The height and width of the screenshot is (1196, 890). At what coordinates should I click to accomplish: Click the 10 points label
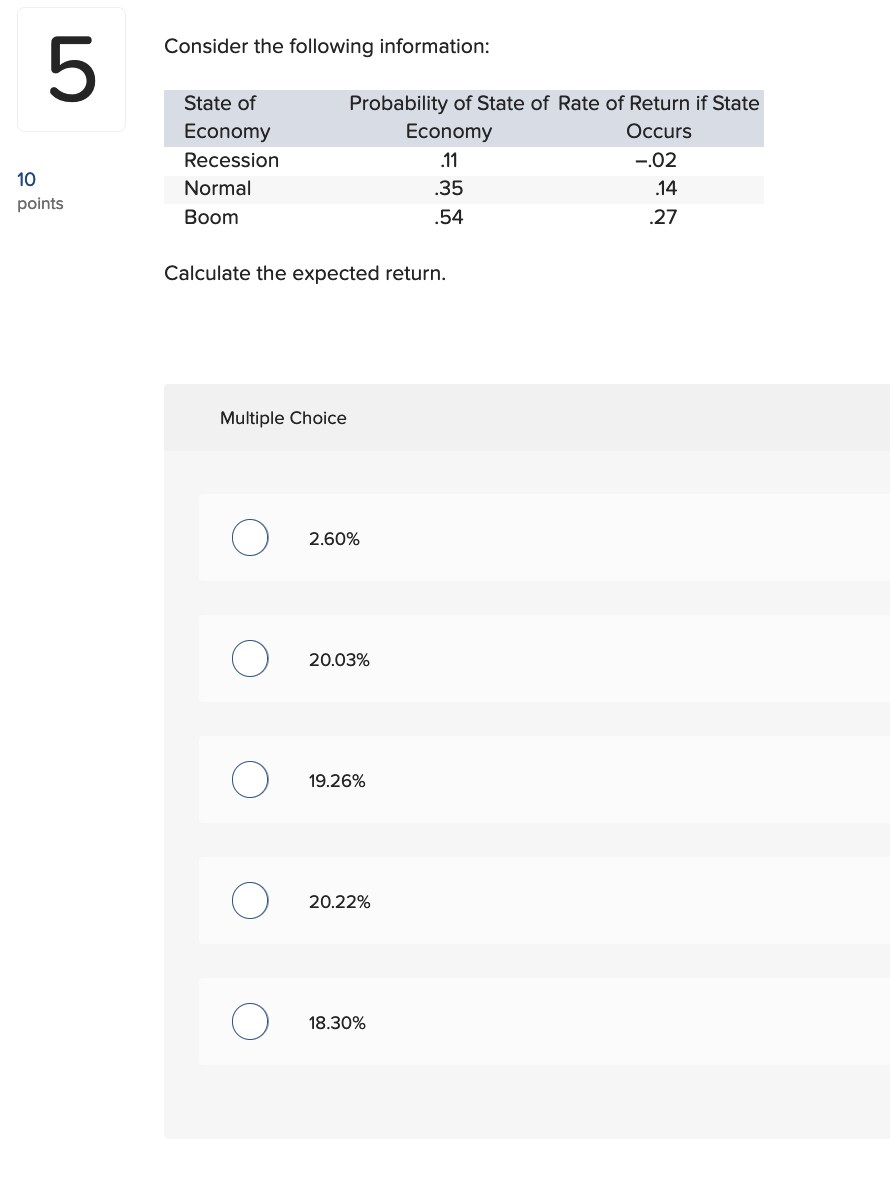(x=40, y=191)
